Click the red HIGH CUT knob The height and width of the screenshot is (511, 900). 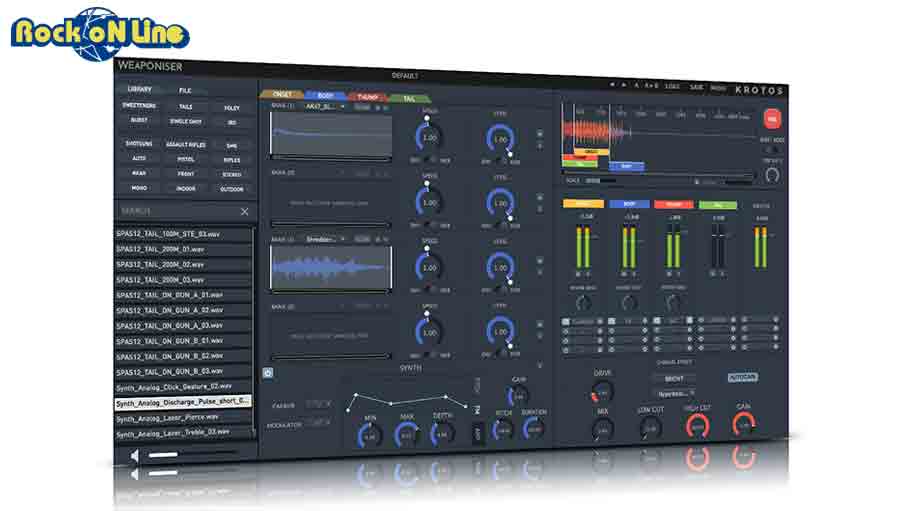(697, 427)
